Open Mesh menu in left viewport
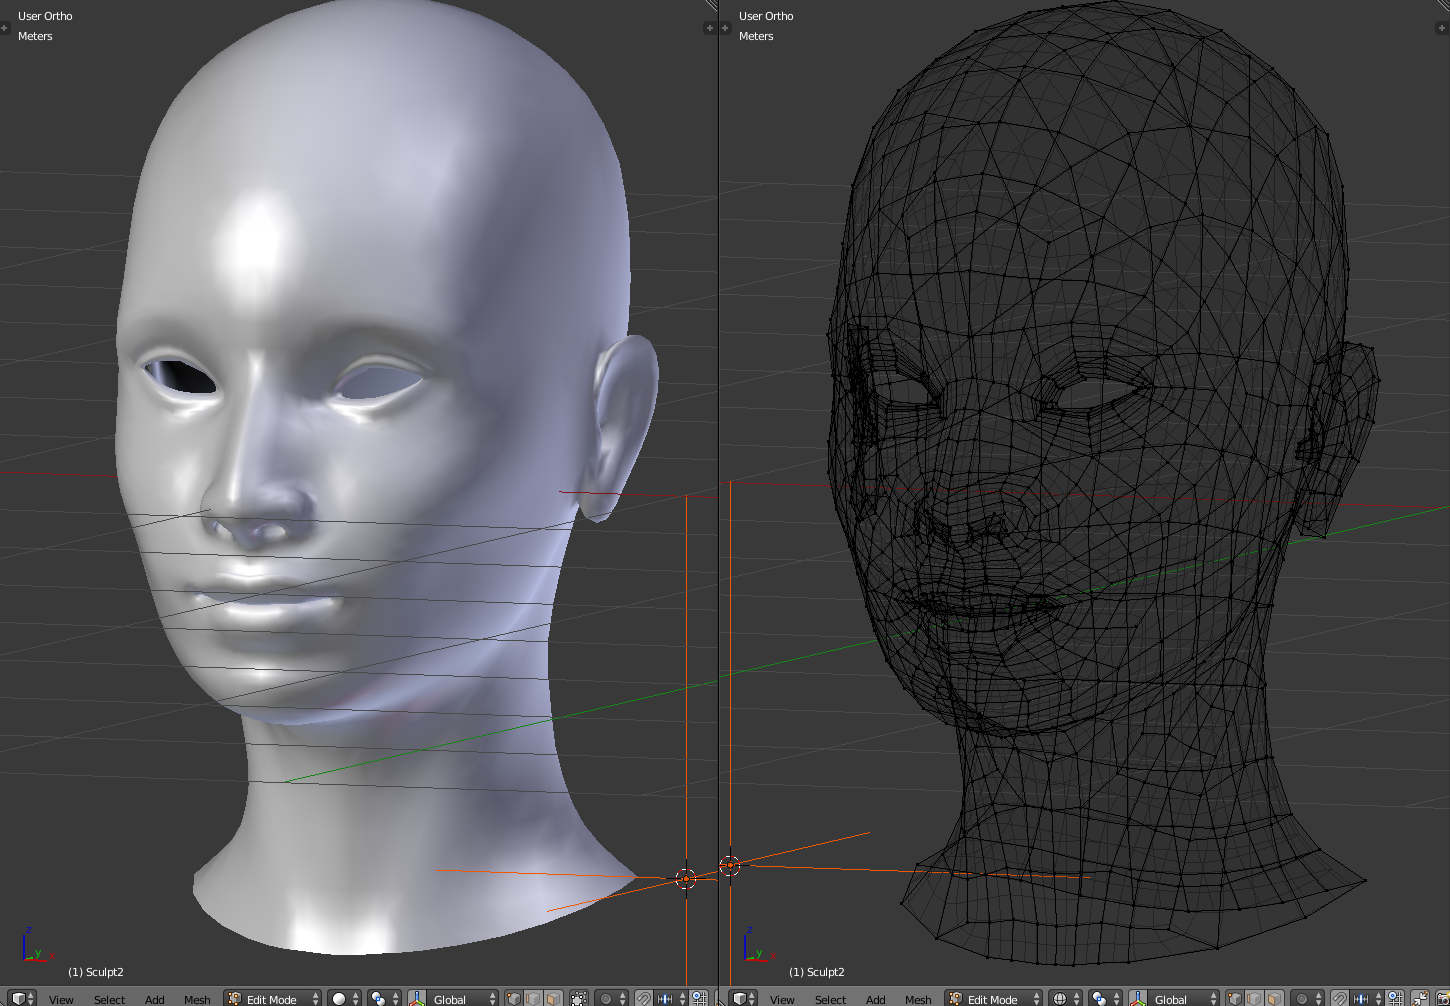 coord(197,999)
